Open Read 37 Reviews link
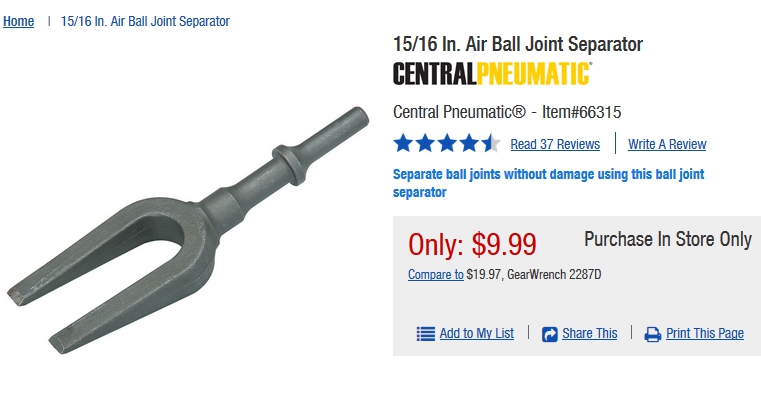The width and height of the screenshot is (761, 406). point(555,144)
